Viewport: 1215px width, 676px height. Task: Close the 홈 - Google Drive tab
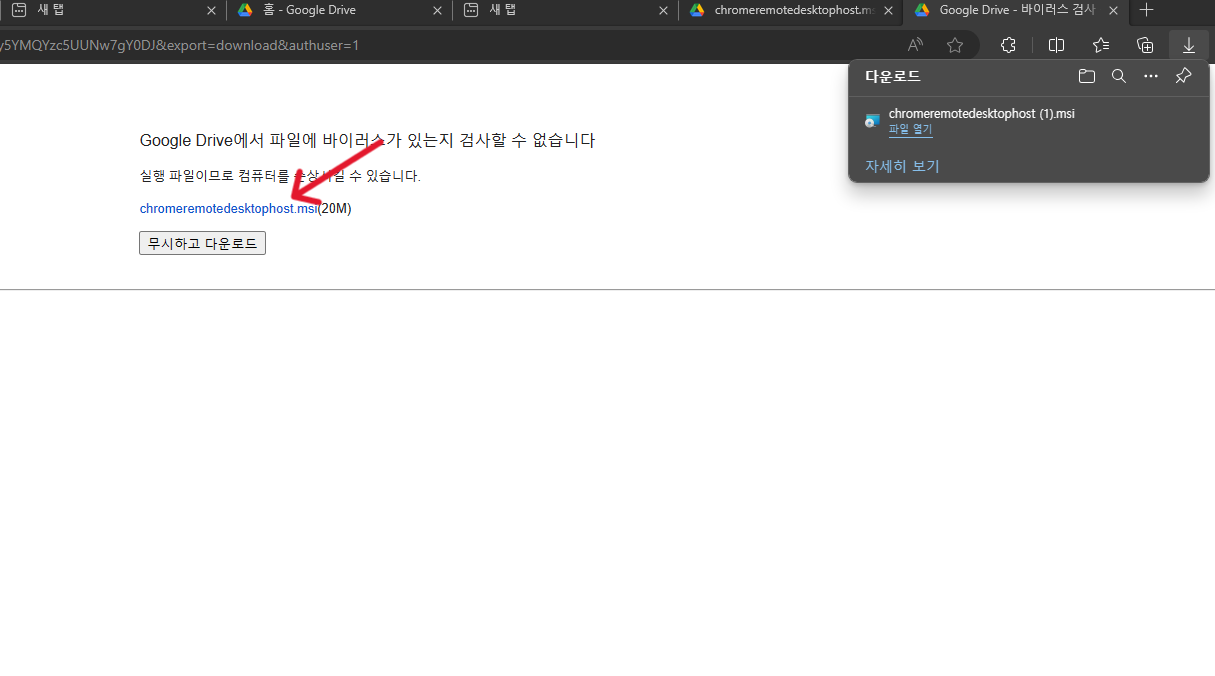[x=436, y=10]
